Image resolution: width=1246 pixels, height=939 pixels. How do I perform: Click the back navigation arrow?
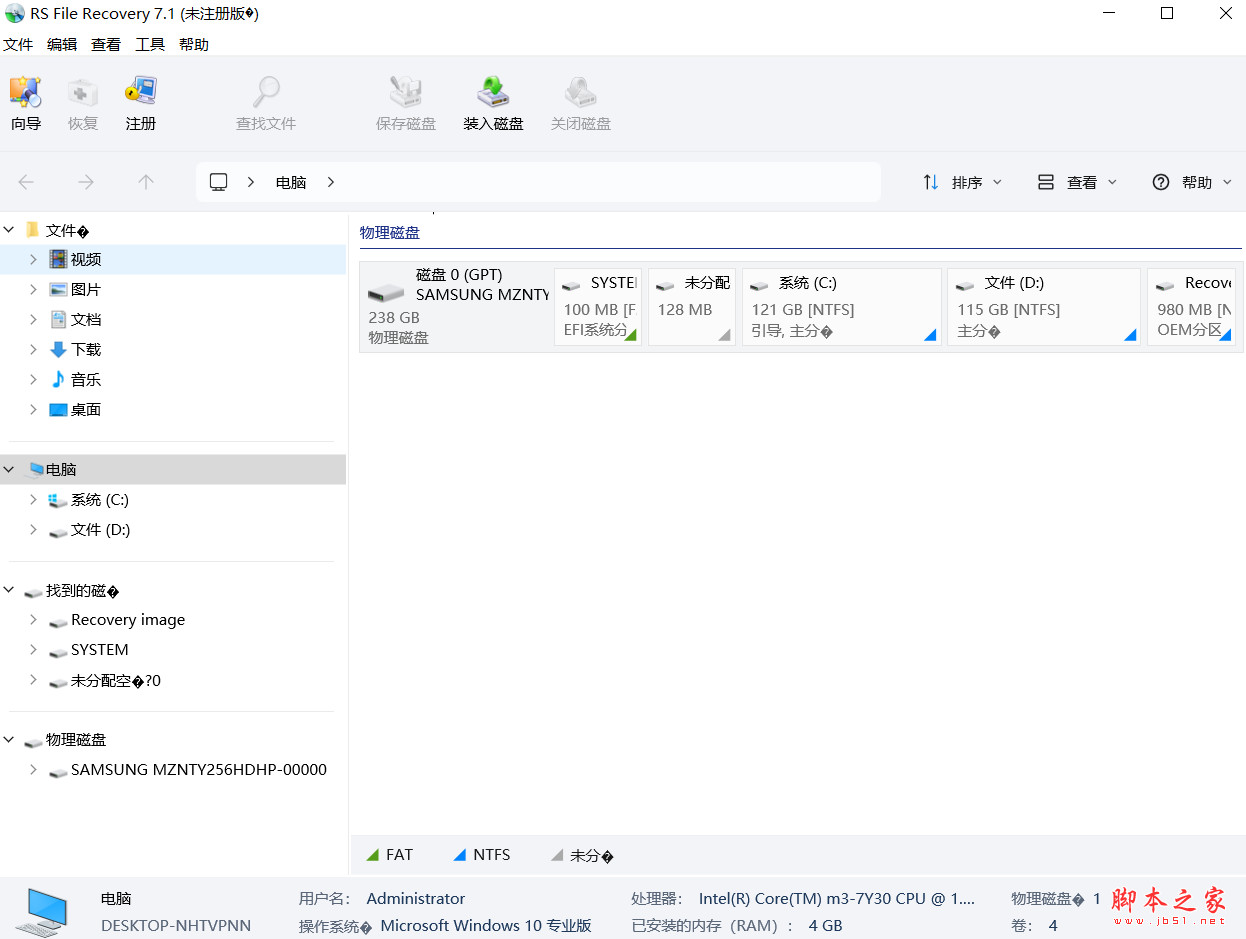click(27, 182)
